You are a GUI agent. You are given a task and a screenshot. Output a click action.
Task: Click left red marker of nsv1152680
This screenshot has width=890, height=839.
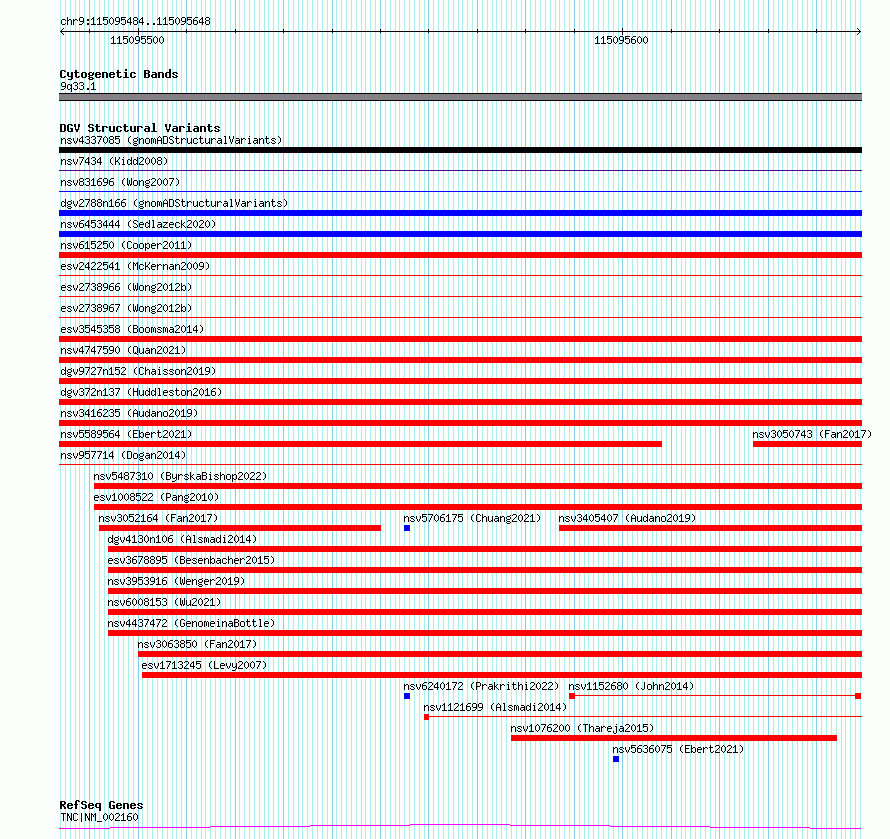click(572, 696)
